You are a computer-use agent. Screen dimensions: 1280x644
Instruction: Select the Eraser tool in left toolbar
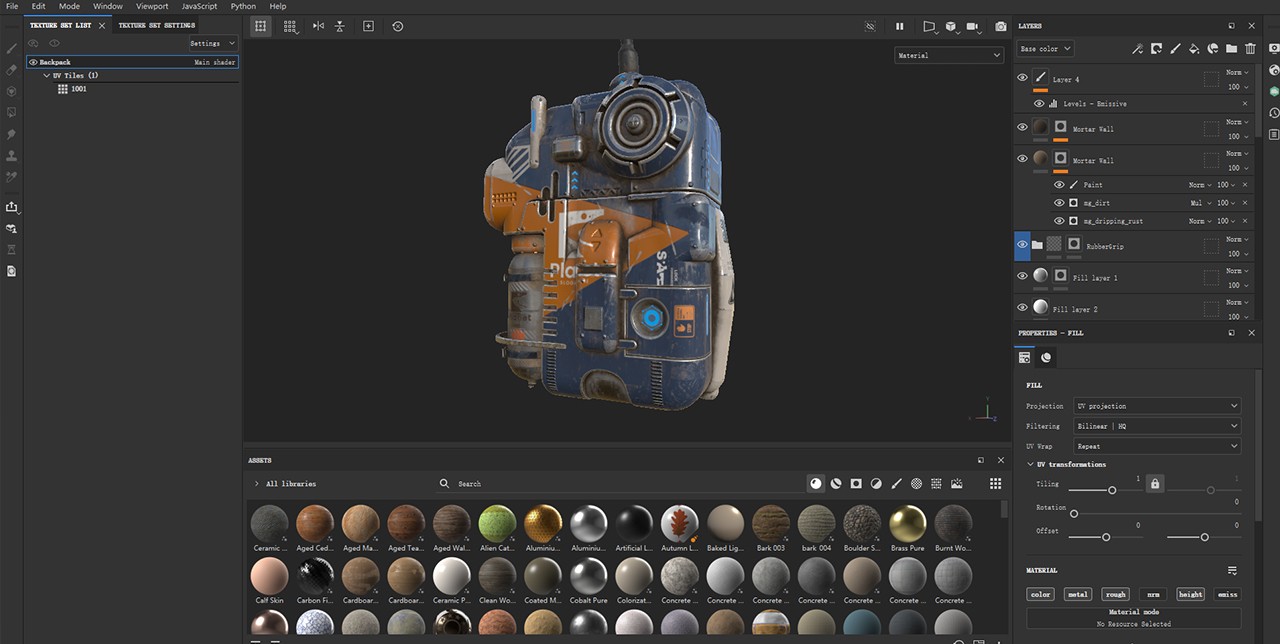(x=12, y=70)
